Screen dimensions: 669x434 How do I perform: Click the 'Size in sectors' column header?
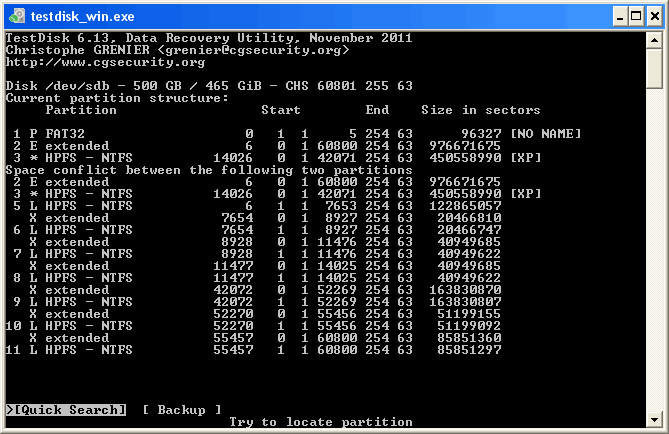tap(481, 110)
